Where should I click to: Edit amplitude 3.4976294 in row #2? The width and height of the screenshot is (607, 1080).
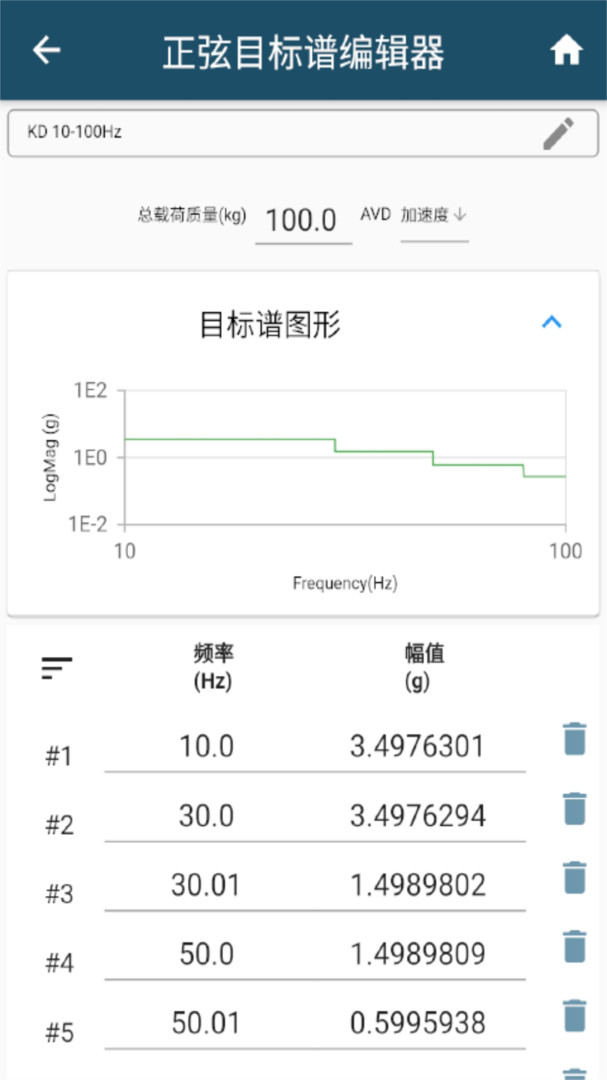tap(418, 817)
